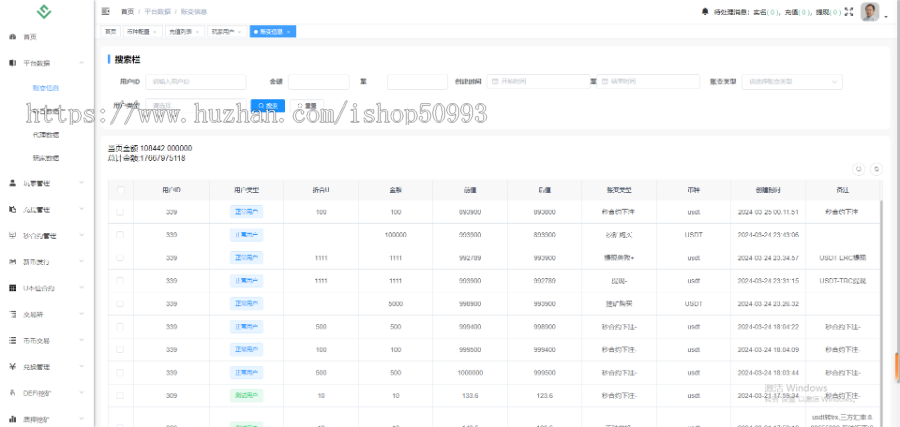900x427 pixels.
Task: Check the row dated 2024-03-25 00:11:51
Action: click(x=120, y=212)
